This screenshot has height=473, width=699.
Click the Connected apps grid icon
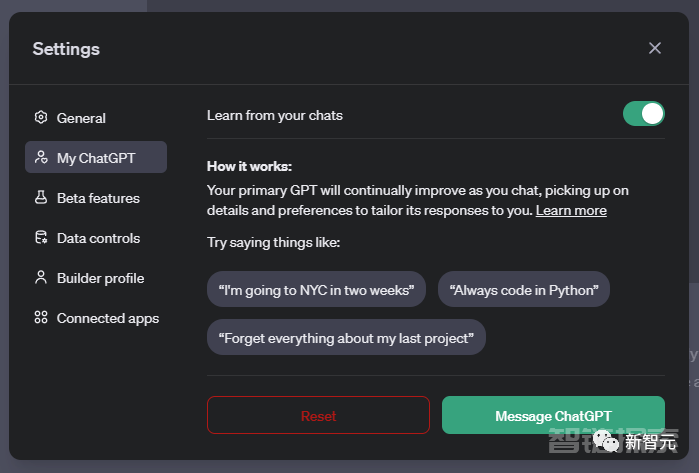(x=41, y=317)
